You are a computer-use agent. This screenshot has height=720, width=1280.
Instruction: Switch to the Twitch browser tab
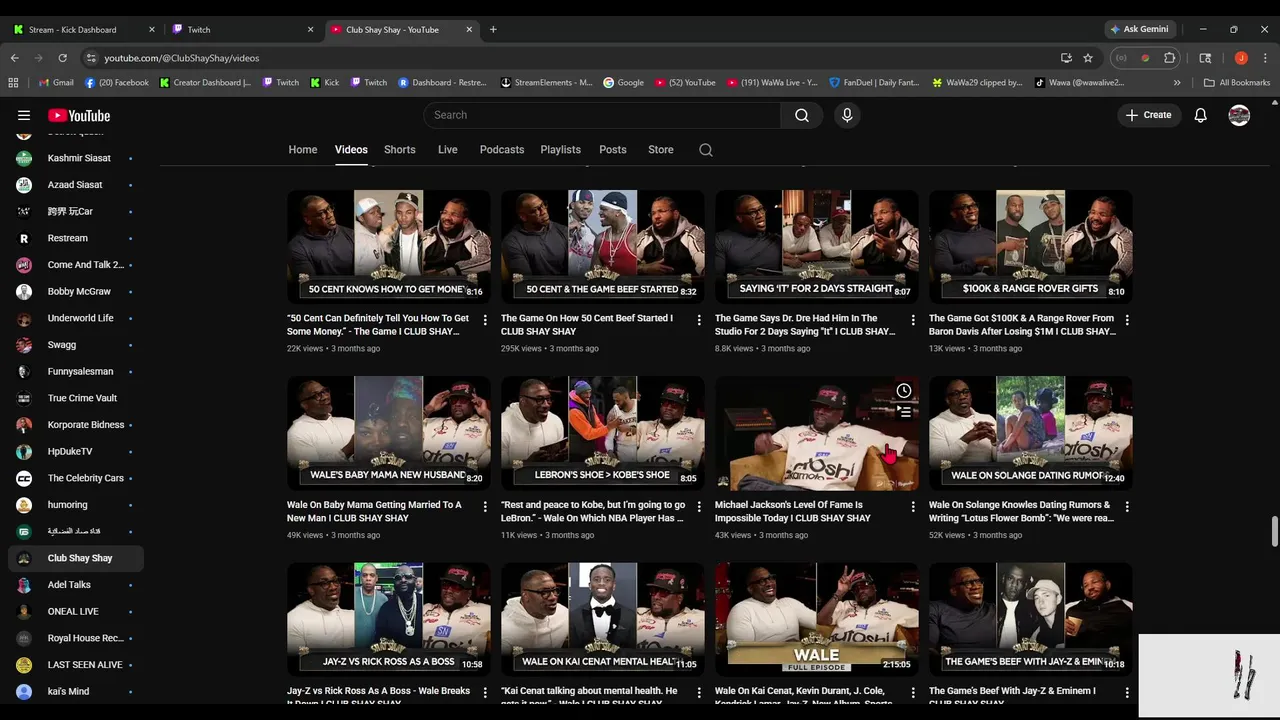click(243, 29)
